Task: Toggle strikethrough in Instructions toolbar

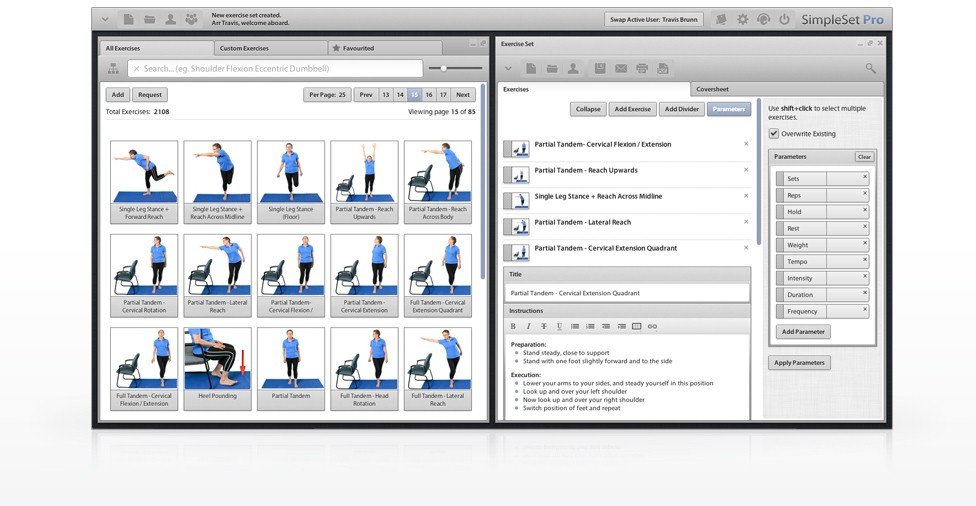Action: [544, 326]
